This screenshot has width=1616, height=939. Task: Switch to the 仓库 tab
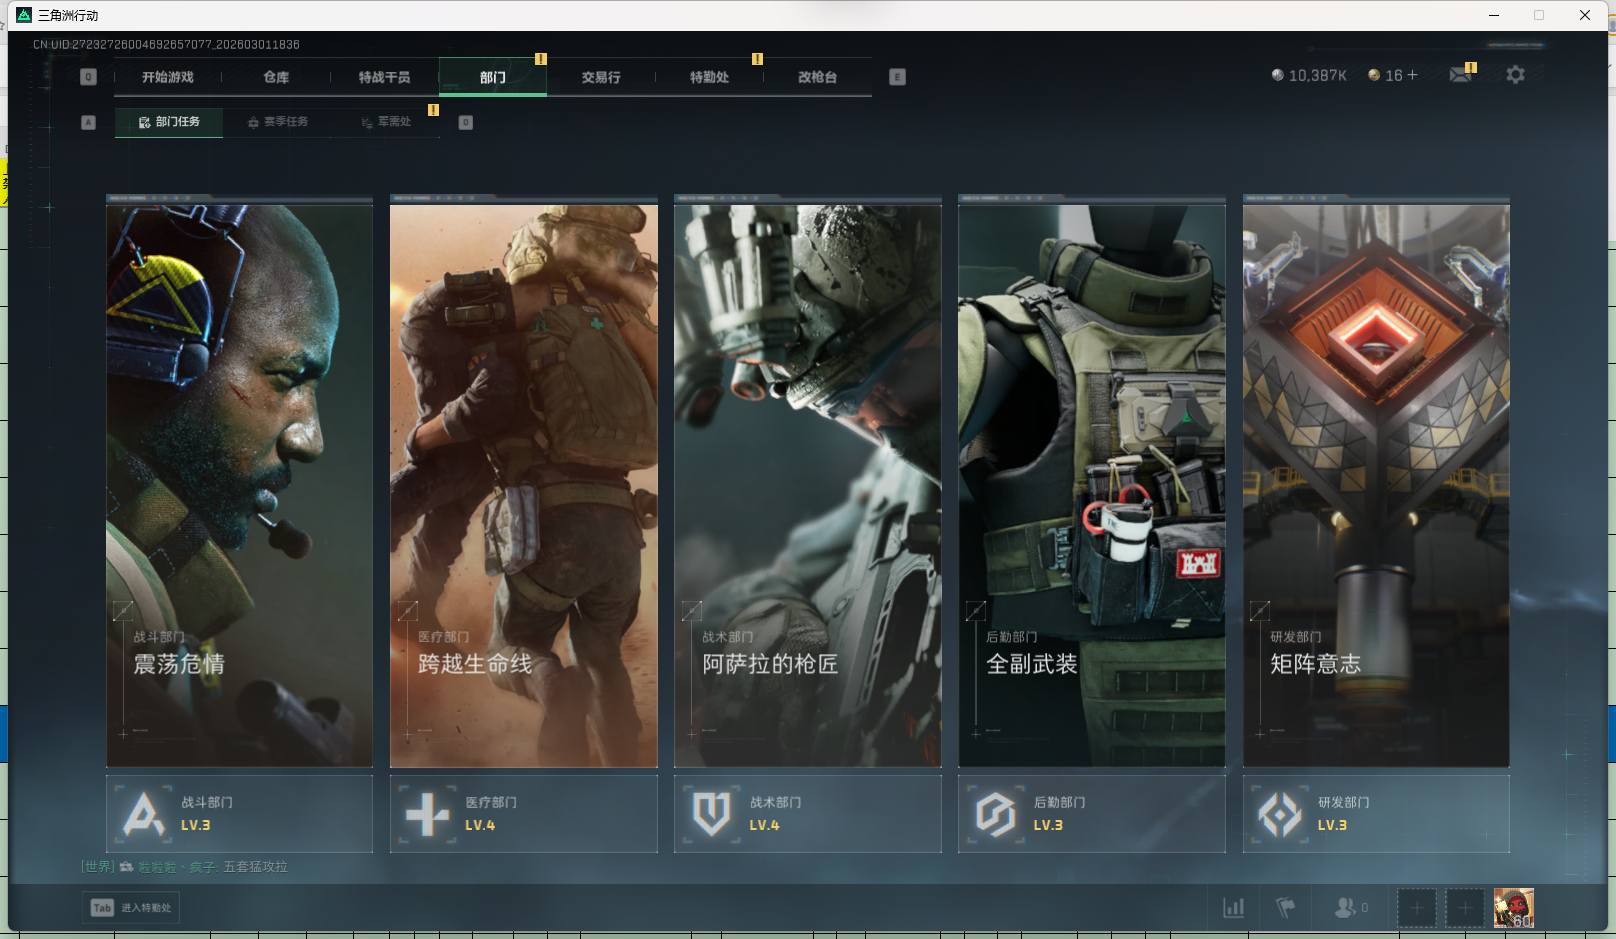click(x=276, y=77)
